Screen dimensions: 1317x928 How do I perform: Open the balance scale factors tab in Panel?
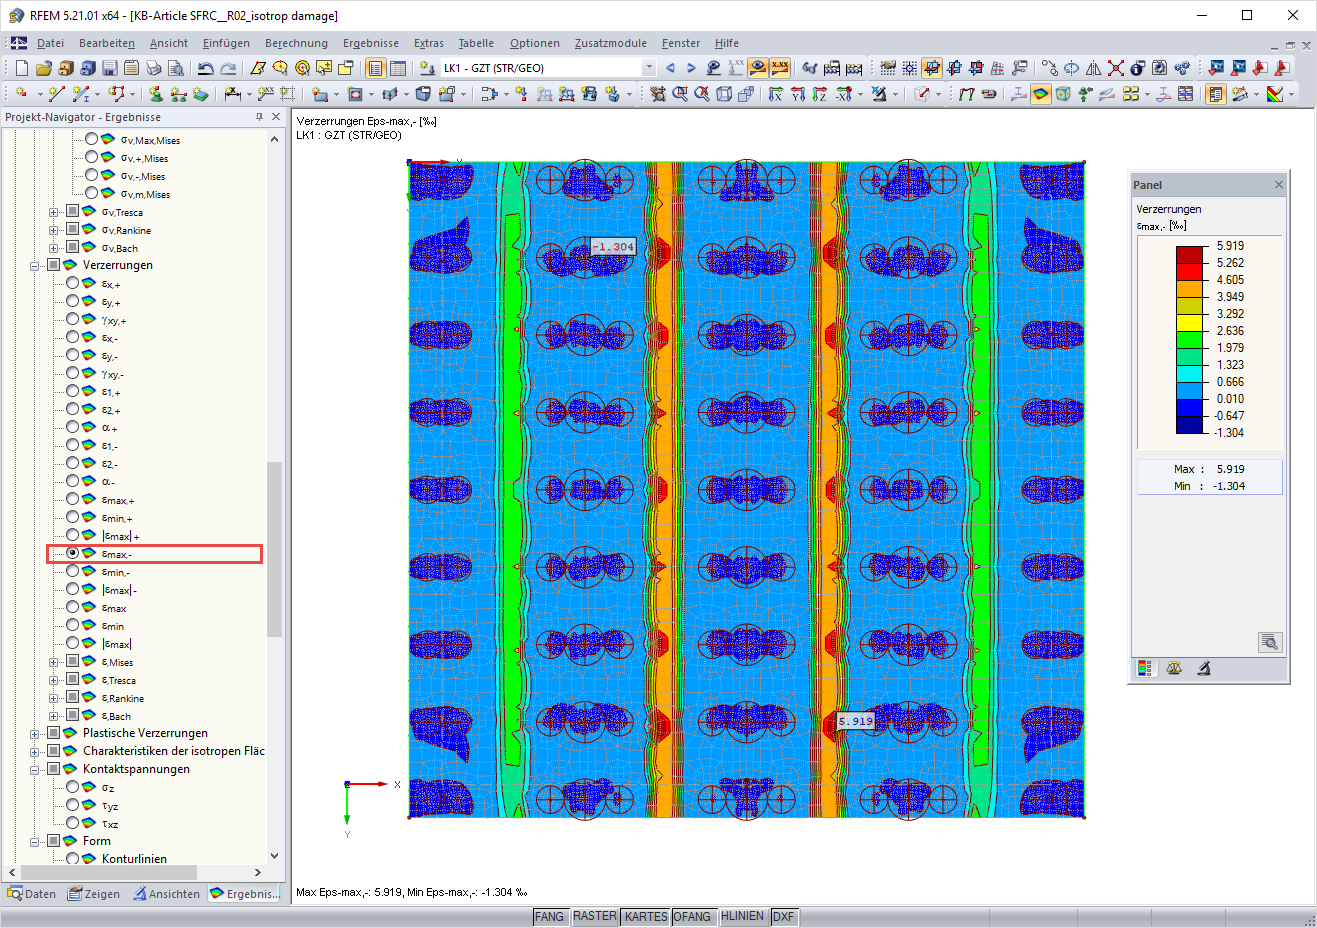[1174, 668]
